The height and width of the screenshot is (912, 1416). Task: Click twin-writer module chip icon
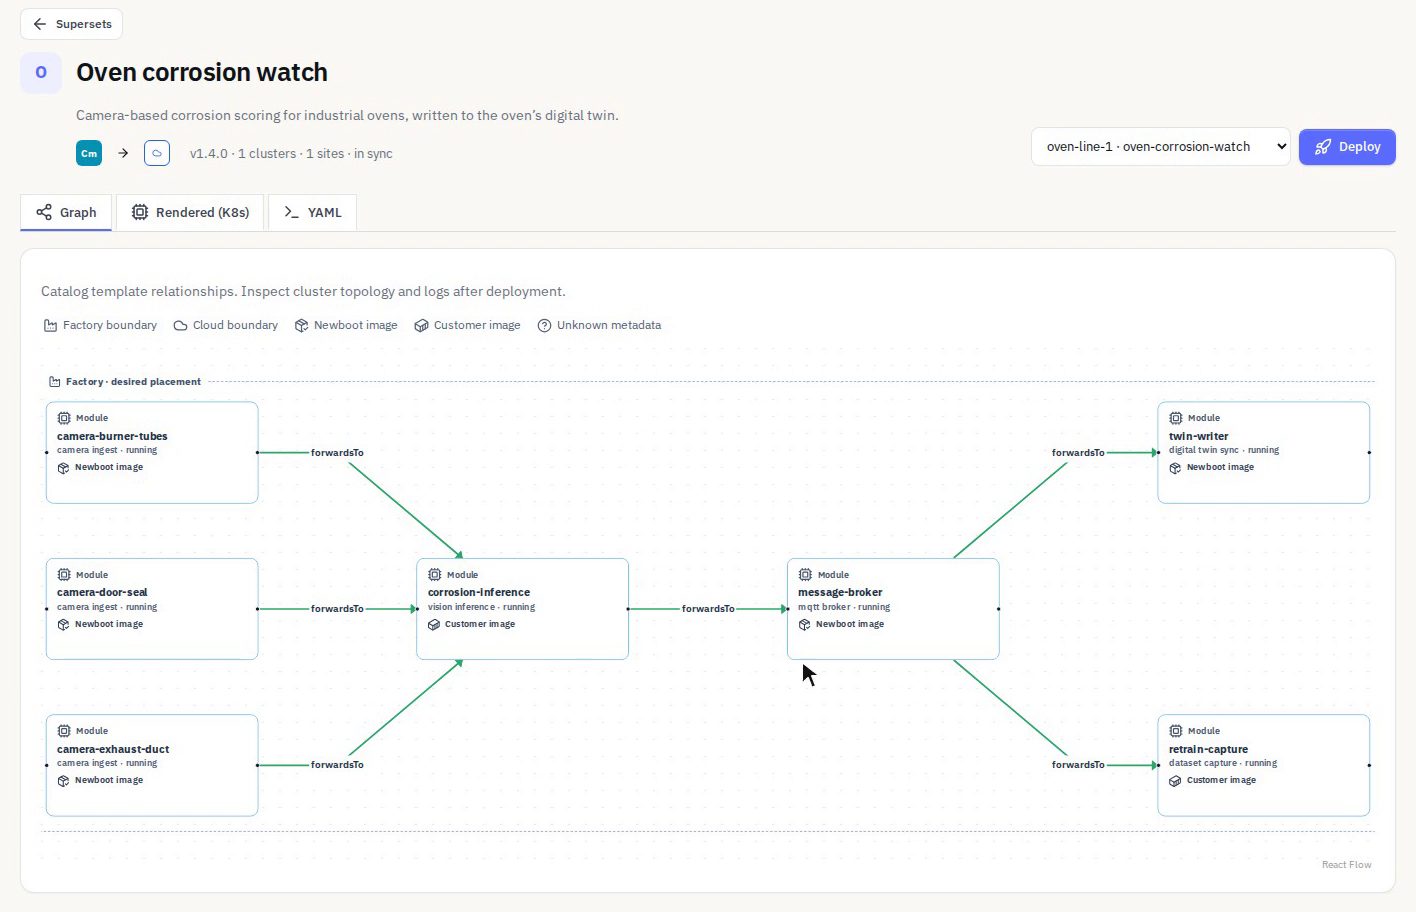point(1176,418)
